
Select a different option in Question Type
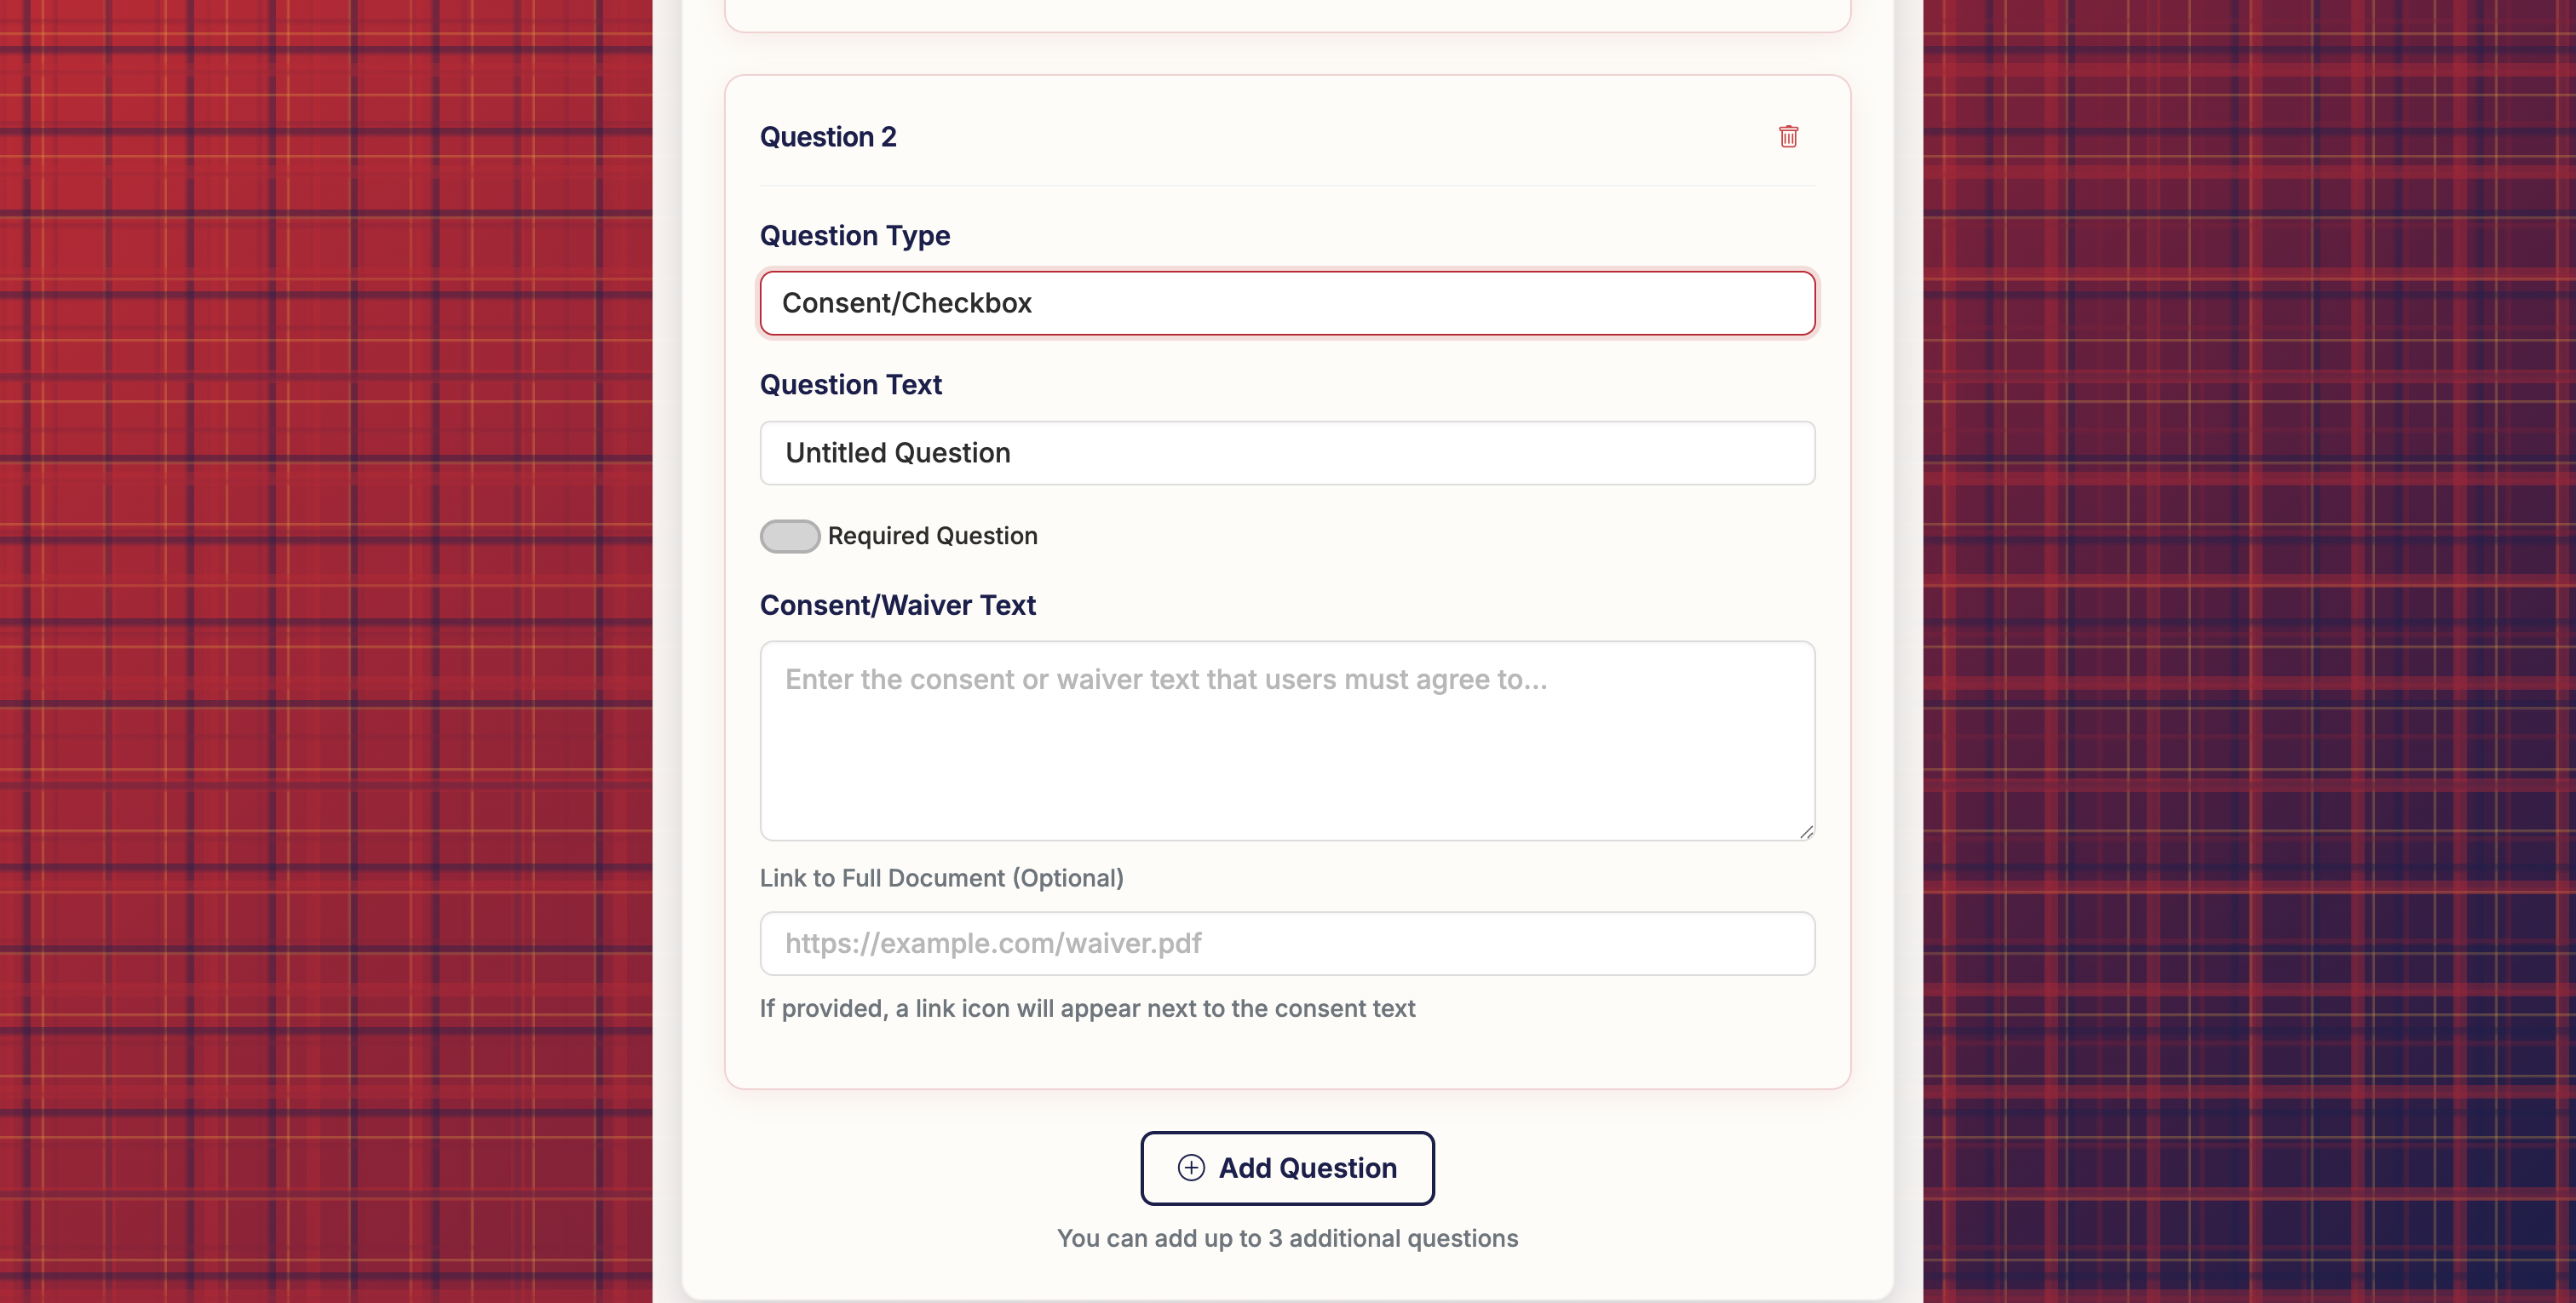(1287, 303)
